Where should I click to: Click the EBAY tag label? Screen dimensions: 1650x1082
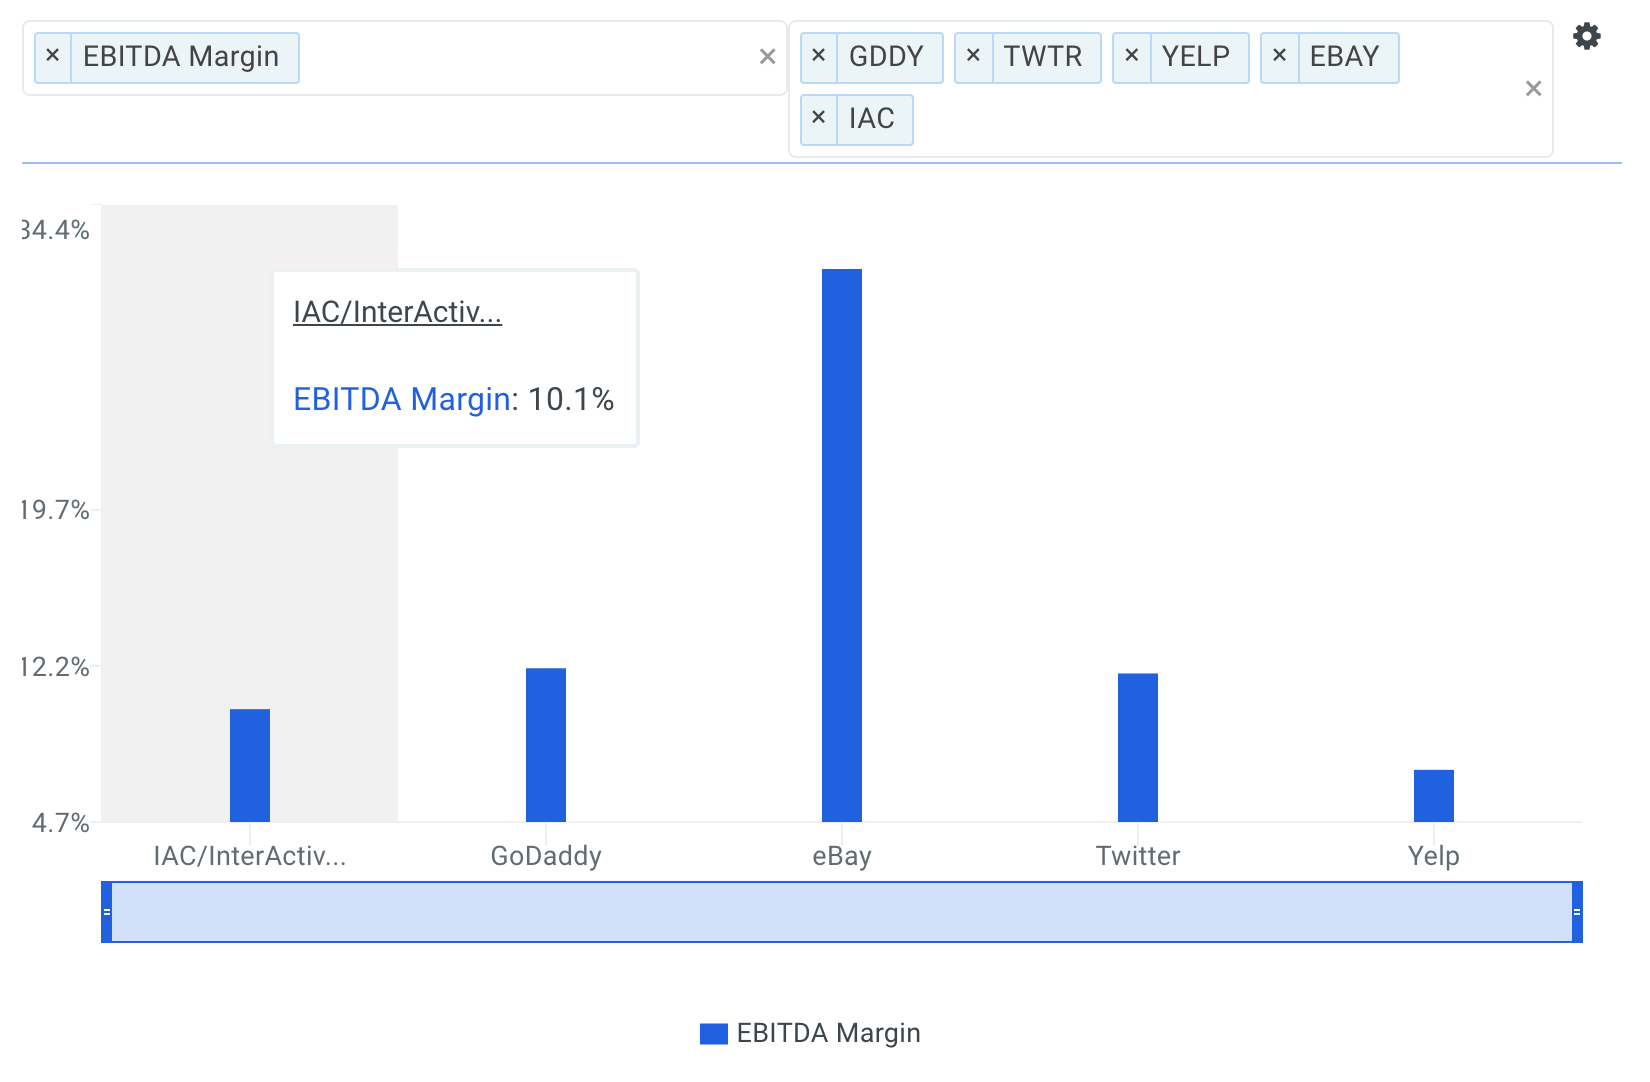pos(1345,57)
